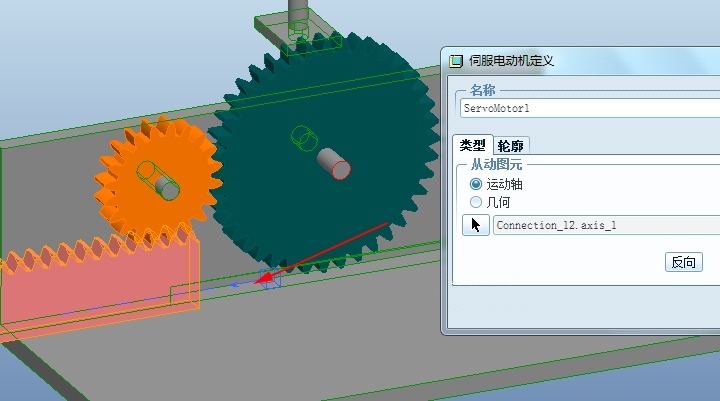Click the Connection_12.axis_1 field
Viewport: 720px width, 401px height.
tap(606, 226)
